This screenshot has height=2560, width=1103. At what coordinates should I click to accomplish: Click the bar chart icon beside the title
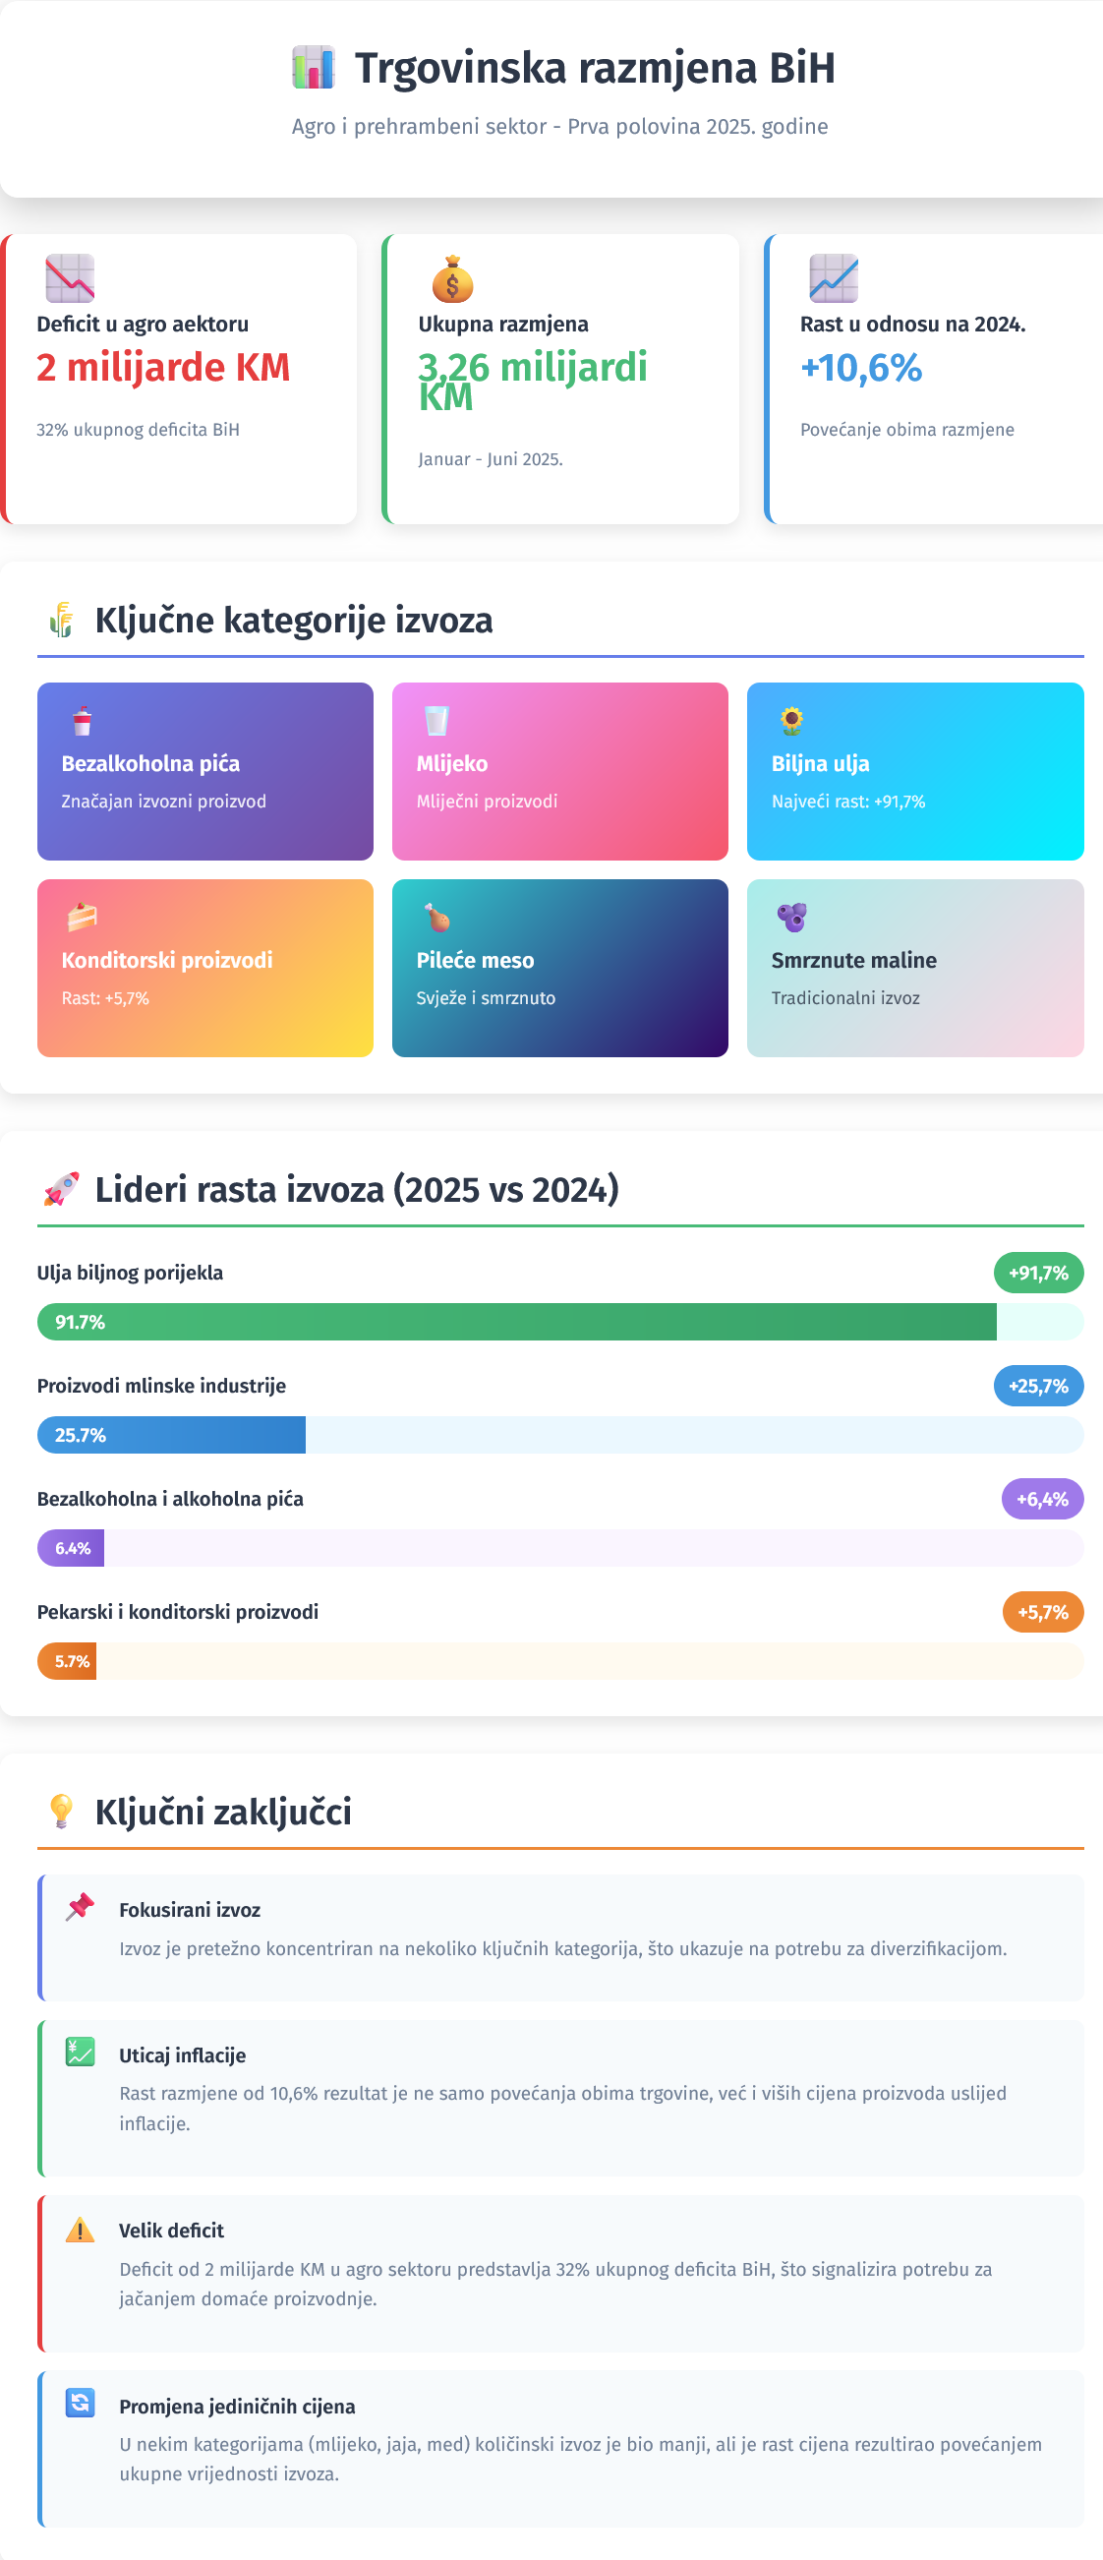[313, 68]
